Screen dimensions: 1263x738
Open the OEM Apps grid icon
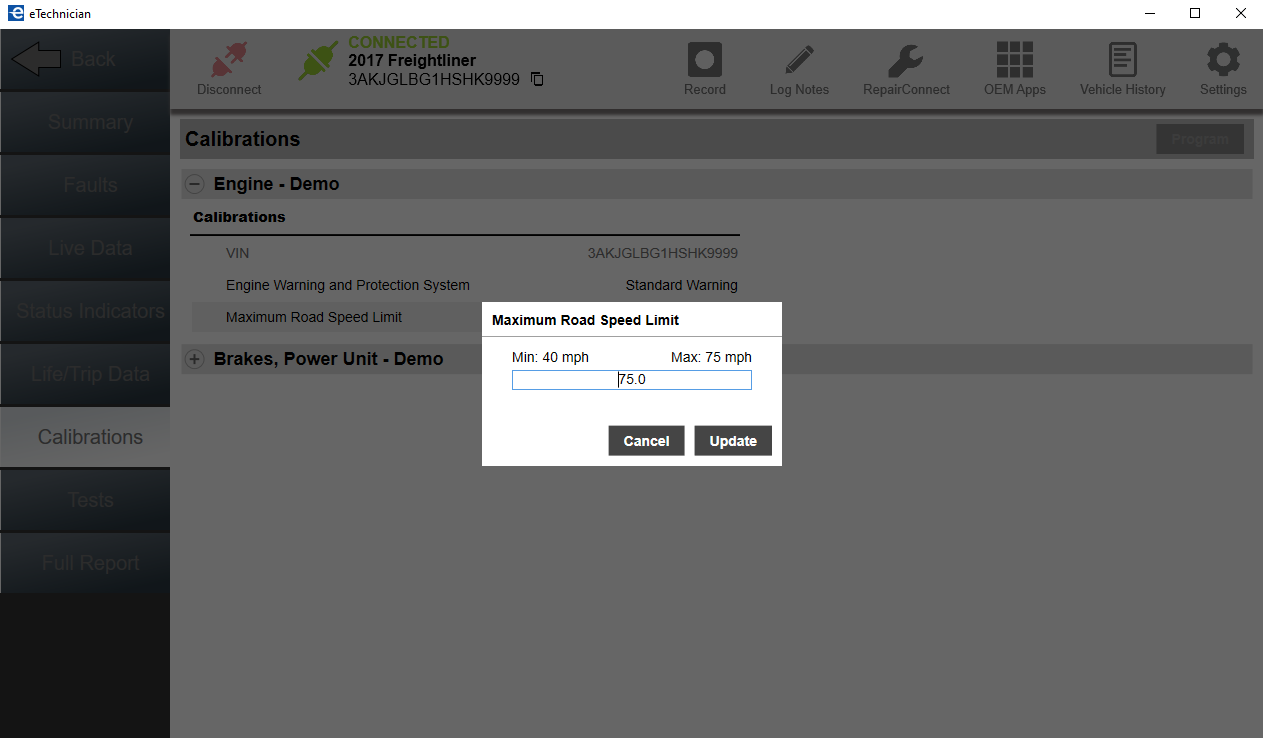pos(1014,61)
